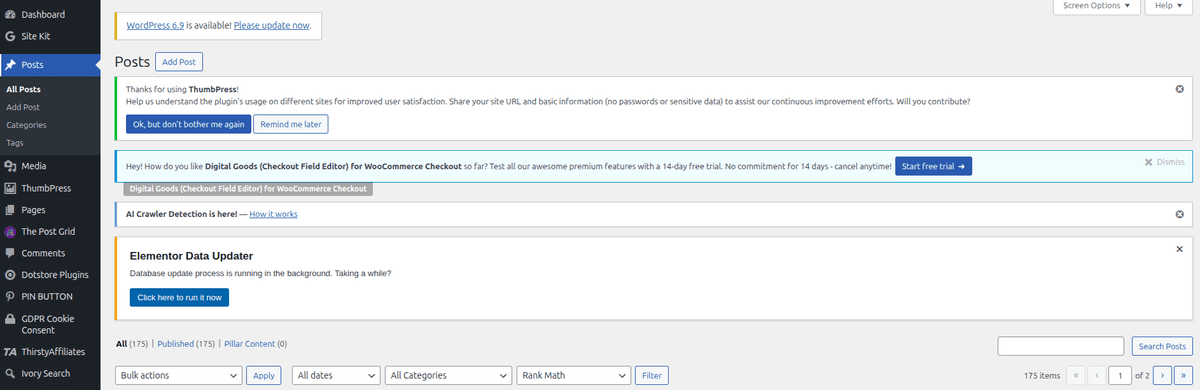Viewport: 1200px width, 390px height.
Task: Click the Dashboard icon in sidebar
Action: click(x=10, y=15)
